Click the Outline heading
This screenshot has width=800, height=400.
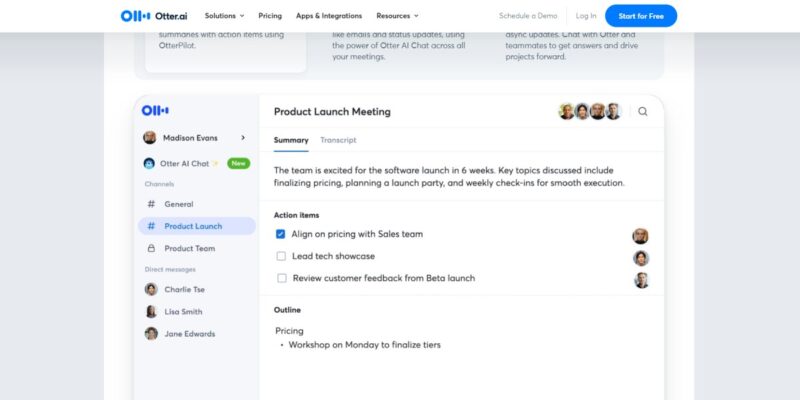pos(287,310)
